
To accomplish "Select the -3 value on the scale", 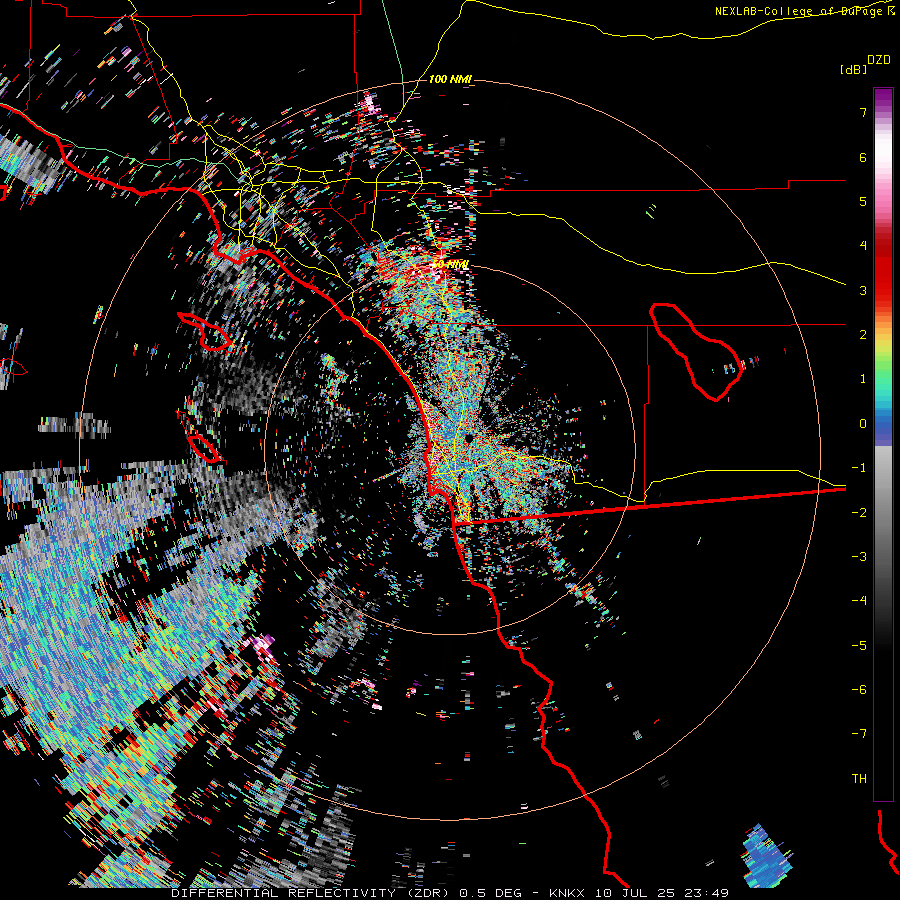I will click(x=859, y=556).
